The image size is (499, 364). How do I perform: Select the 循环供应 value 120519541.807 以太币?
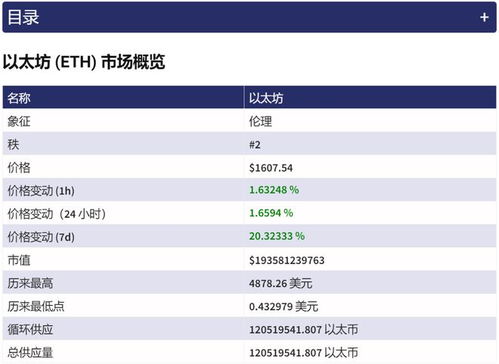pyautogui.click(x=304, y=330)
